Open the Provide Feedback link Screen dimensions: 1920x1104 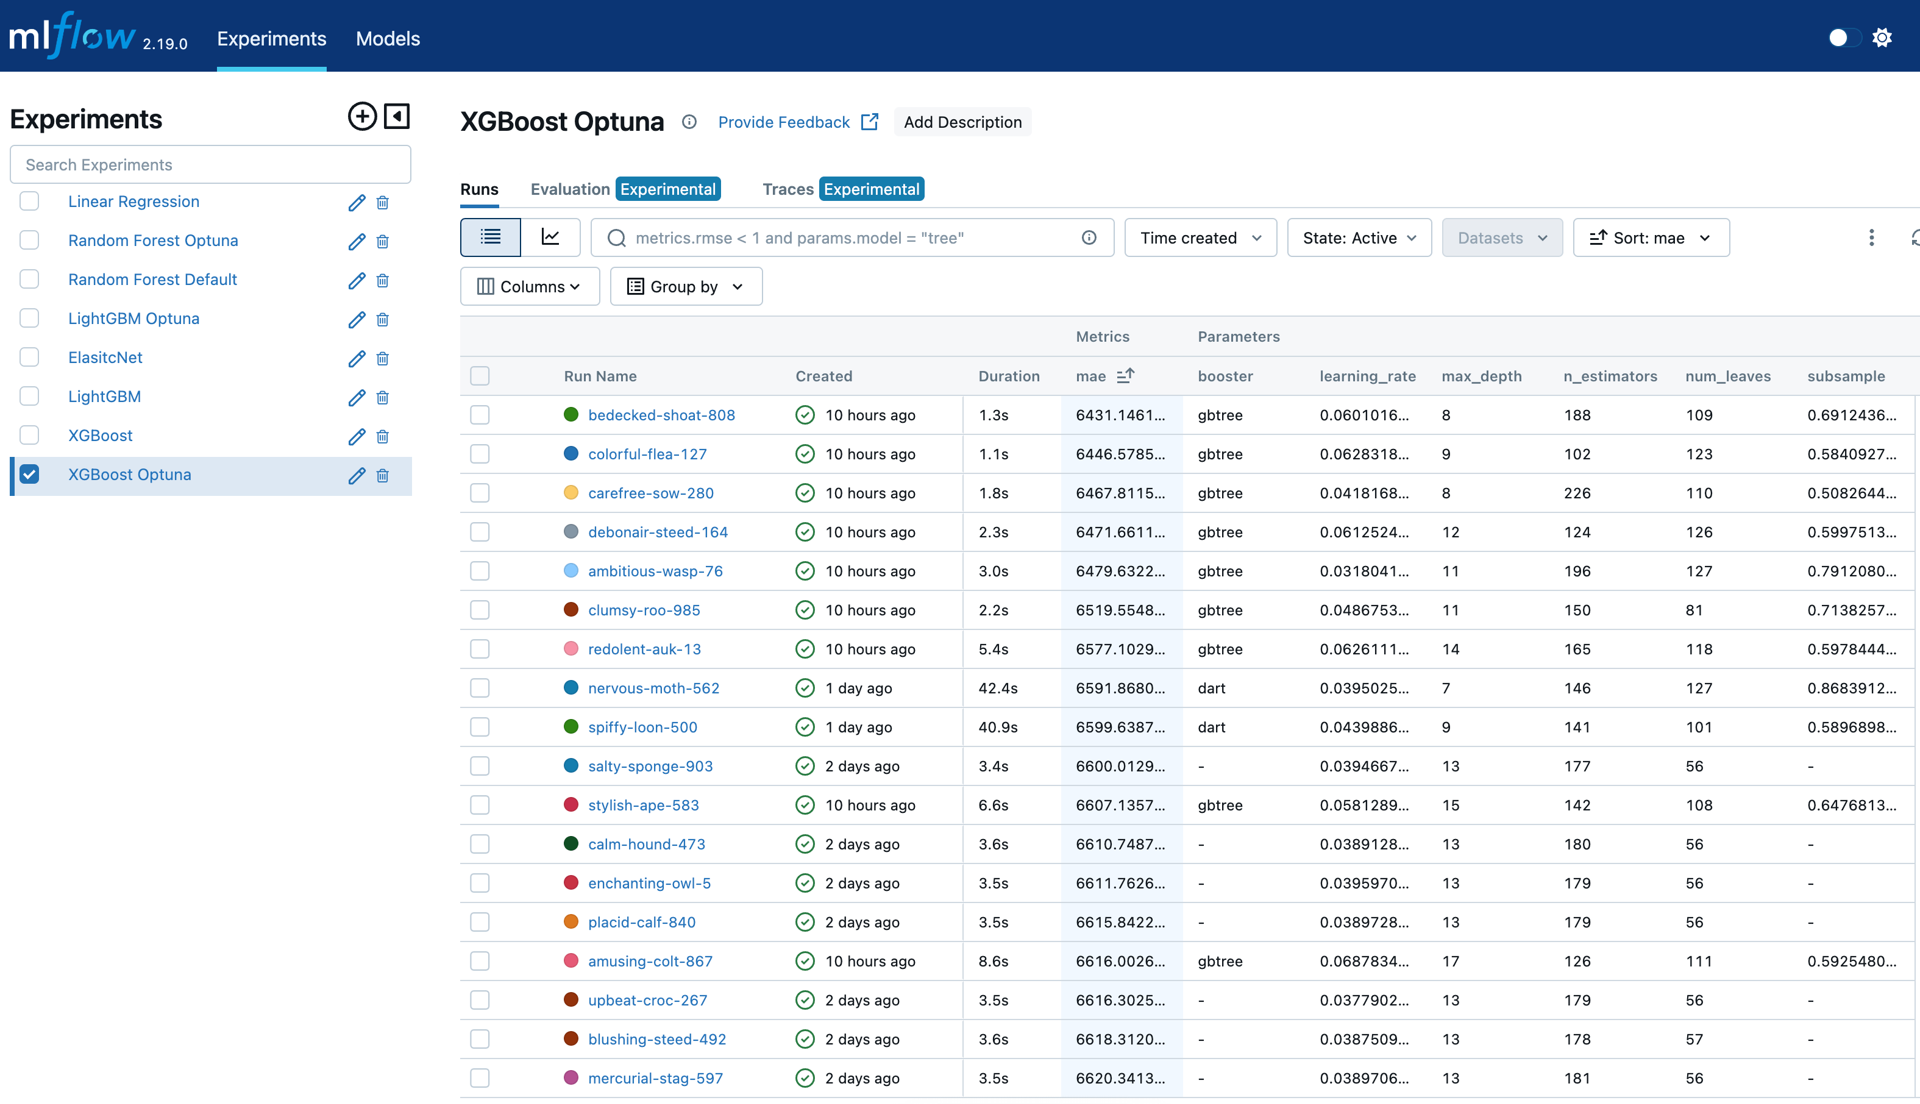pos(798,122)
